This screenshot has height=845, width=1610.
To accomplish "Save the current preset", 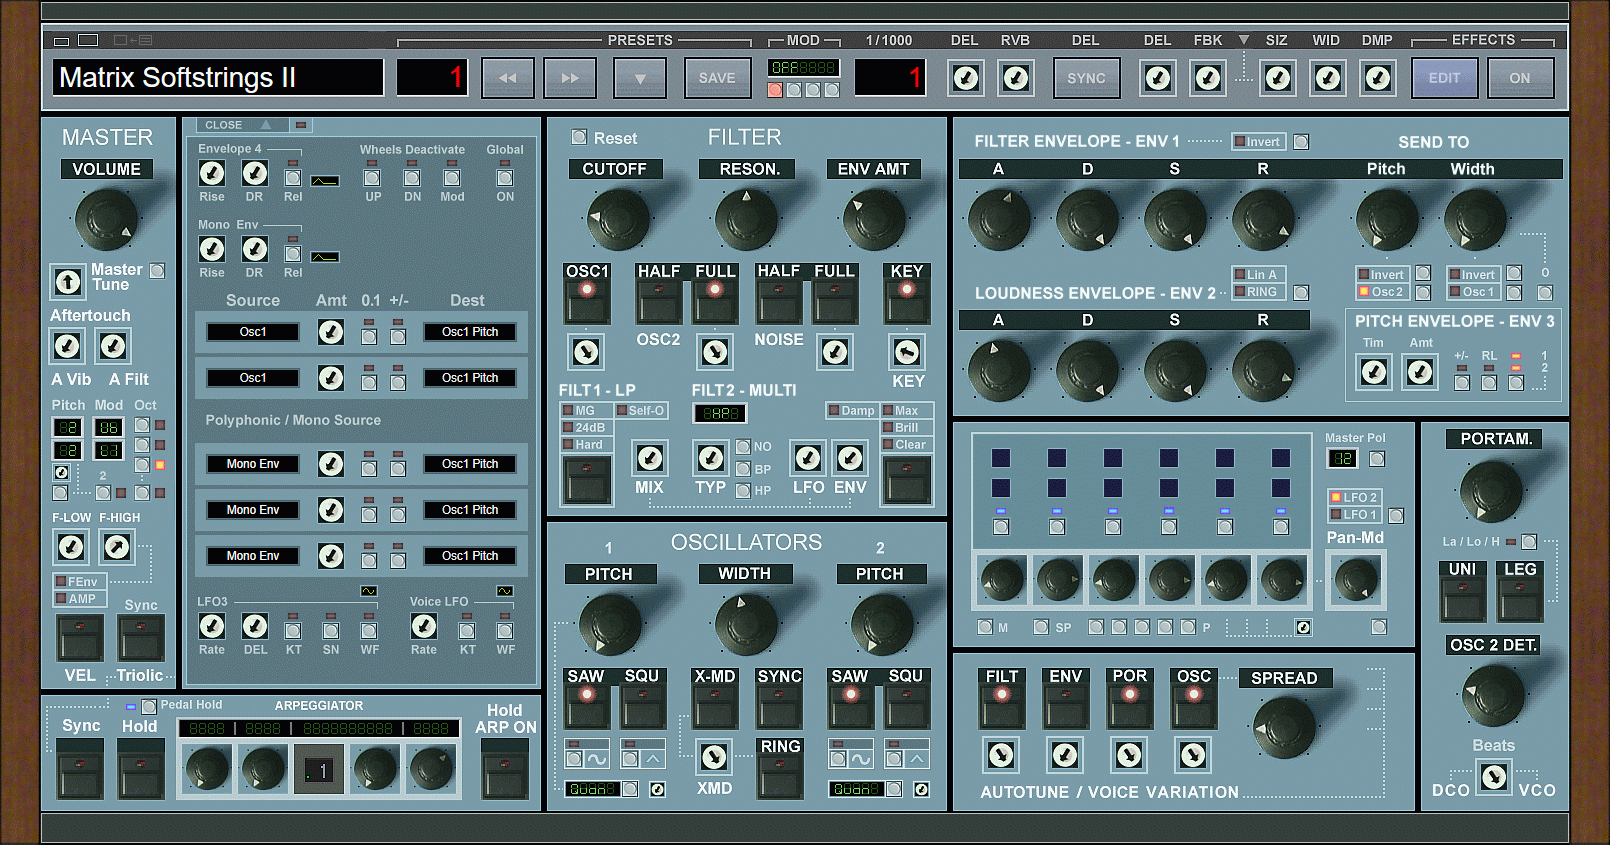I will click(x=717, y=78).
